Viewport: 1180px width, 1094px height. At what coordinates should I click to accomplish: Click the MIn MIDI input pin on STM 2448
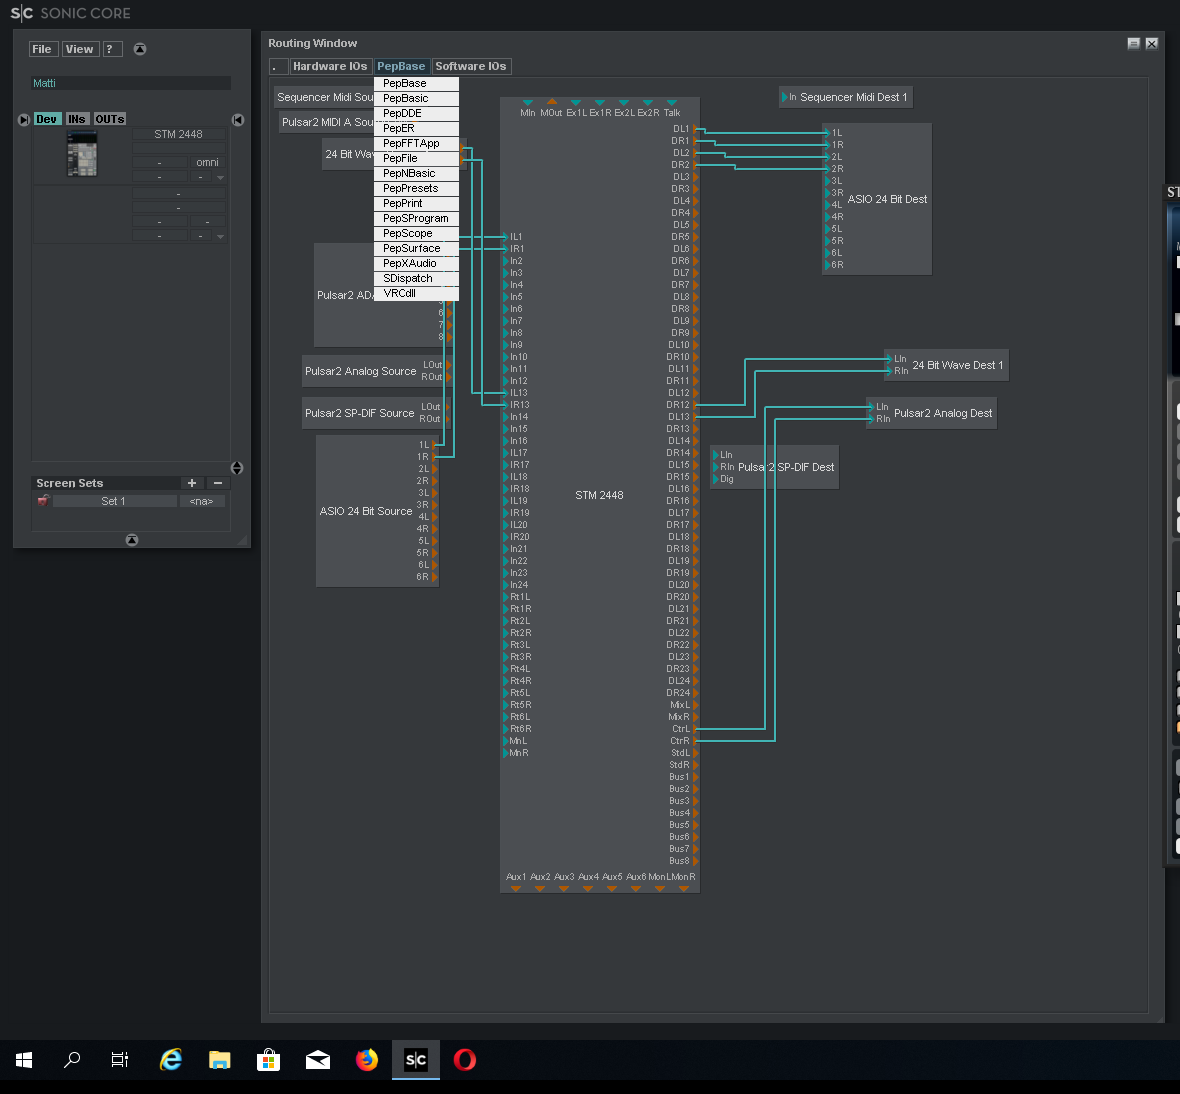point(528,102)
